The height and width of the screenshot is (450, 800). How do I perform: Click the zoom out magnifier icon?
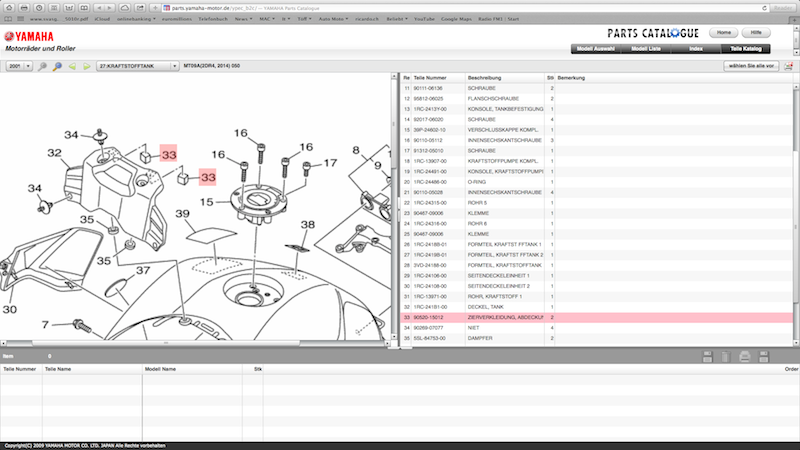42,66
